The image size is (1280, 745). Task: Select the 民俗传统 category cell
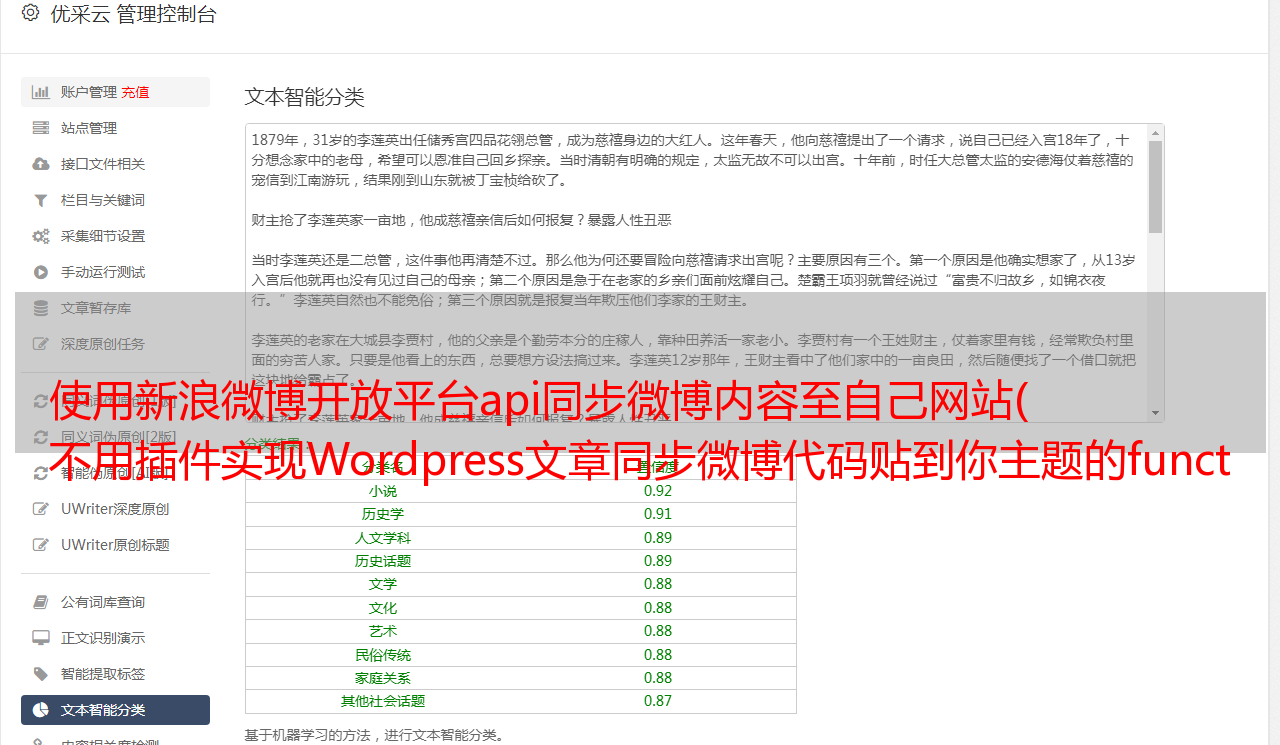(383, 655)
